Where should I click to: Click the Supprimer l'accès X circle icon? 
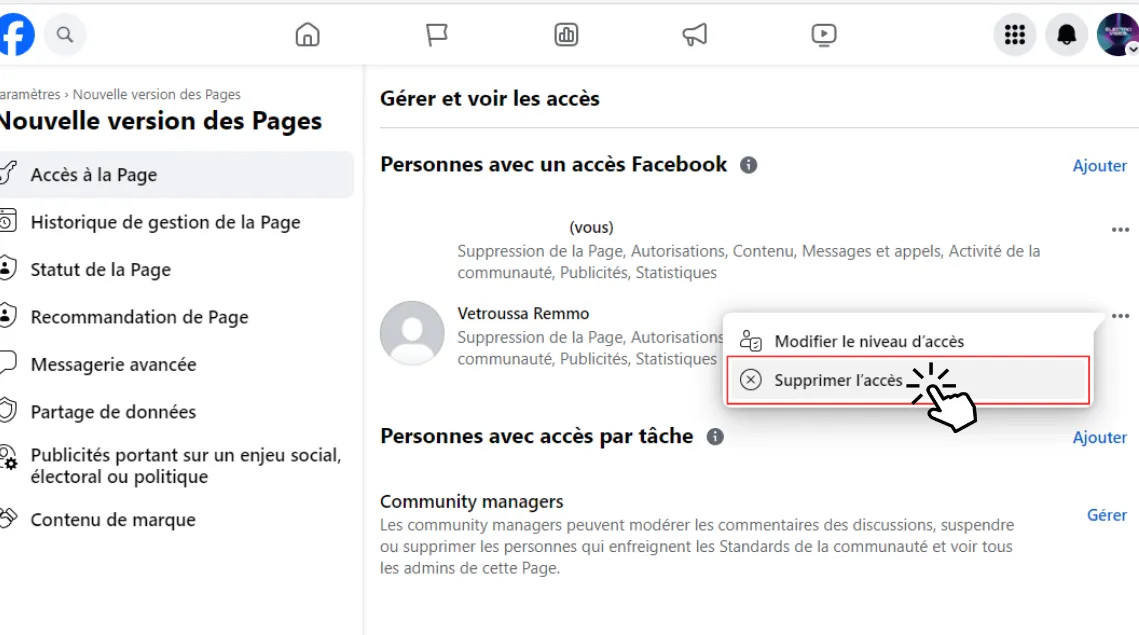[x=750, y=380]
